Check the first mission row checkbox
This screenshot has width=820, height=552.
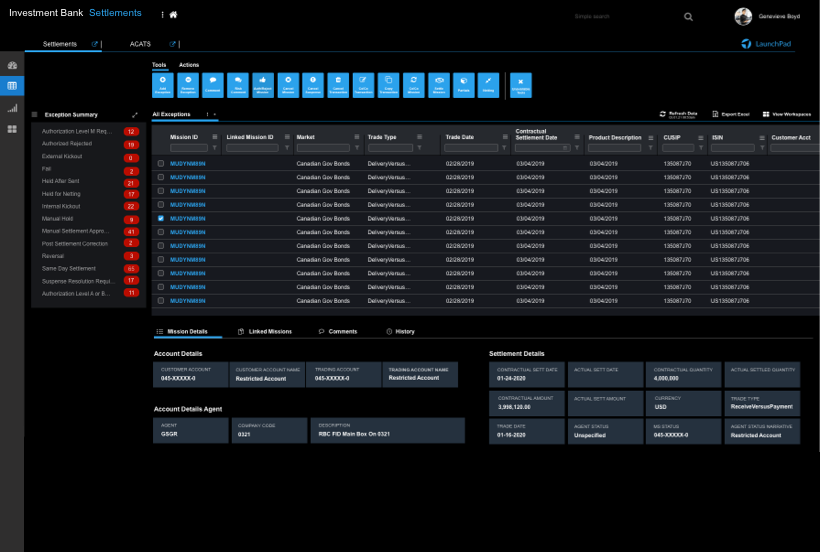click(x=161, y=163)
